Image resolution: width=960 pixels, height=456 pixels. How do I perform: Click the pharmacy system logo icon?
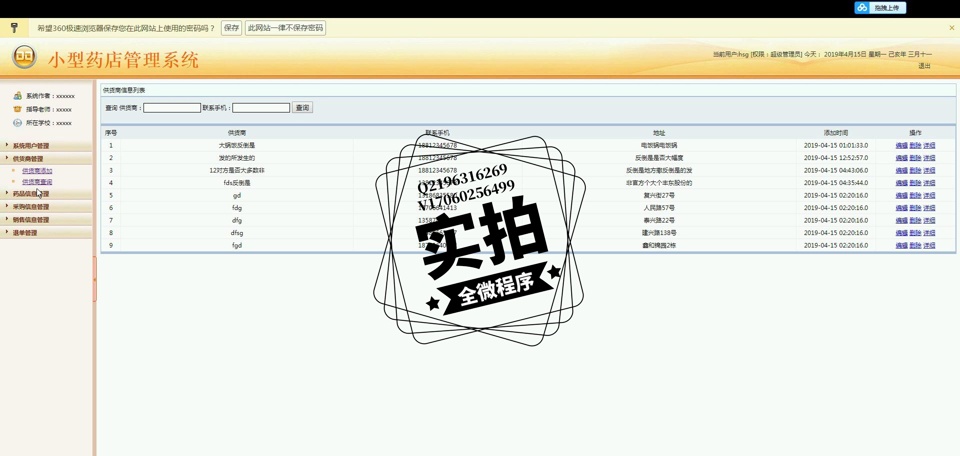[24, 58]
